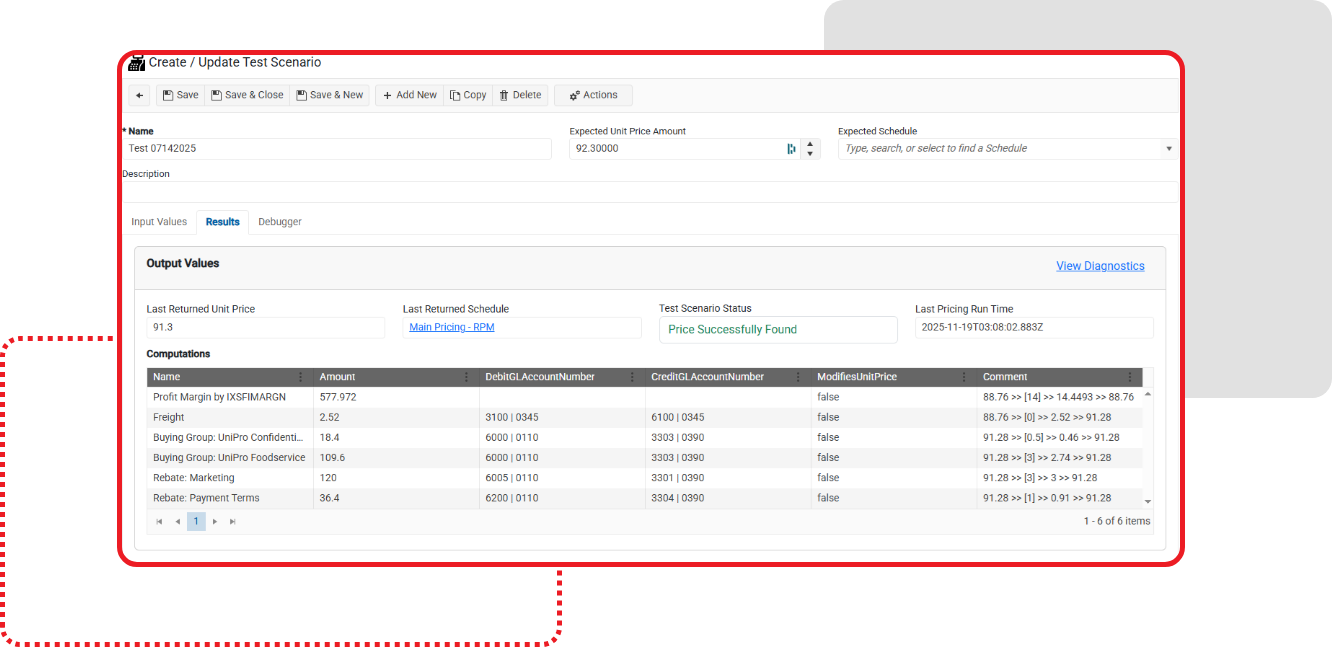
Task: Open the ModifiesUnitPrice column options menu
Action: tap(964, 378)
